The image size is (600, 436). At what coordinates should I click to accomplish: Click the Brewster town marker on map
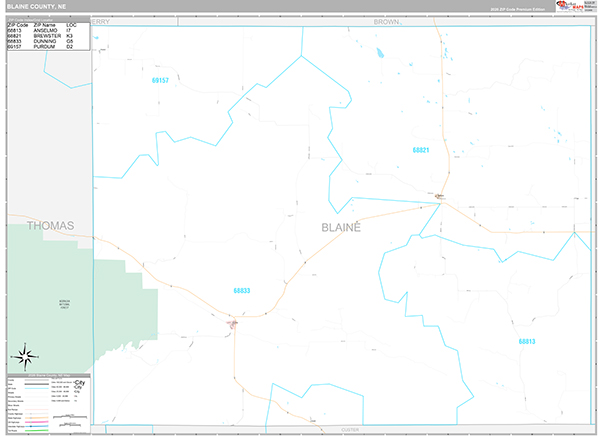pos(439,196)
